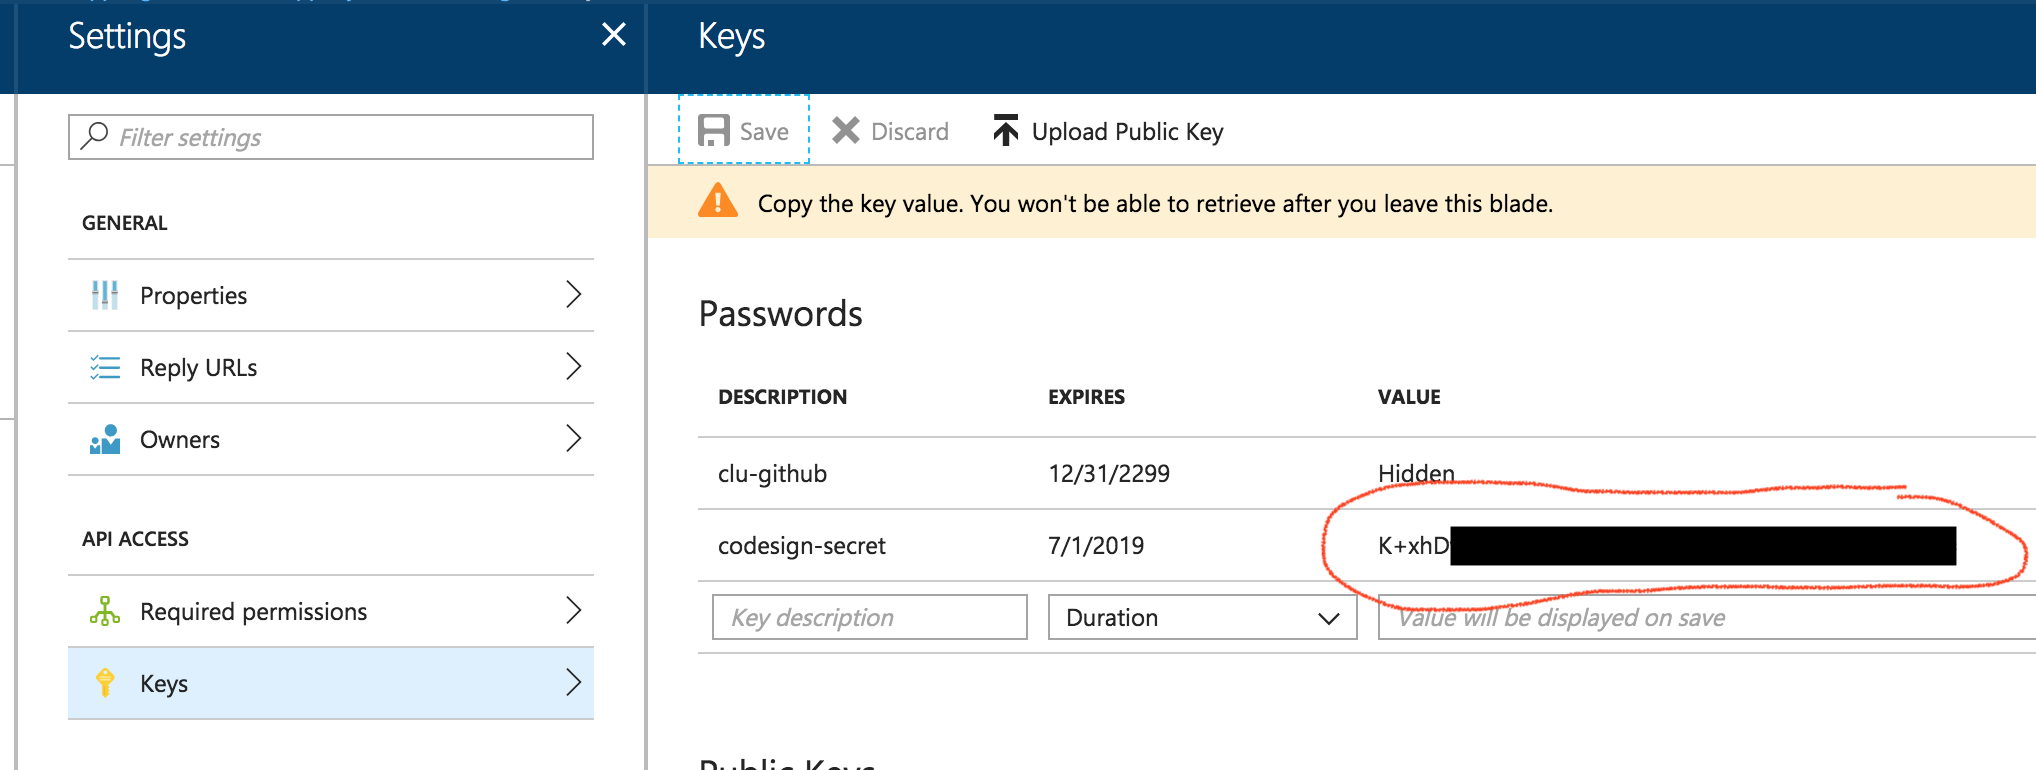
Task: Click the Discard X icon
Action: point(846,131)
